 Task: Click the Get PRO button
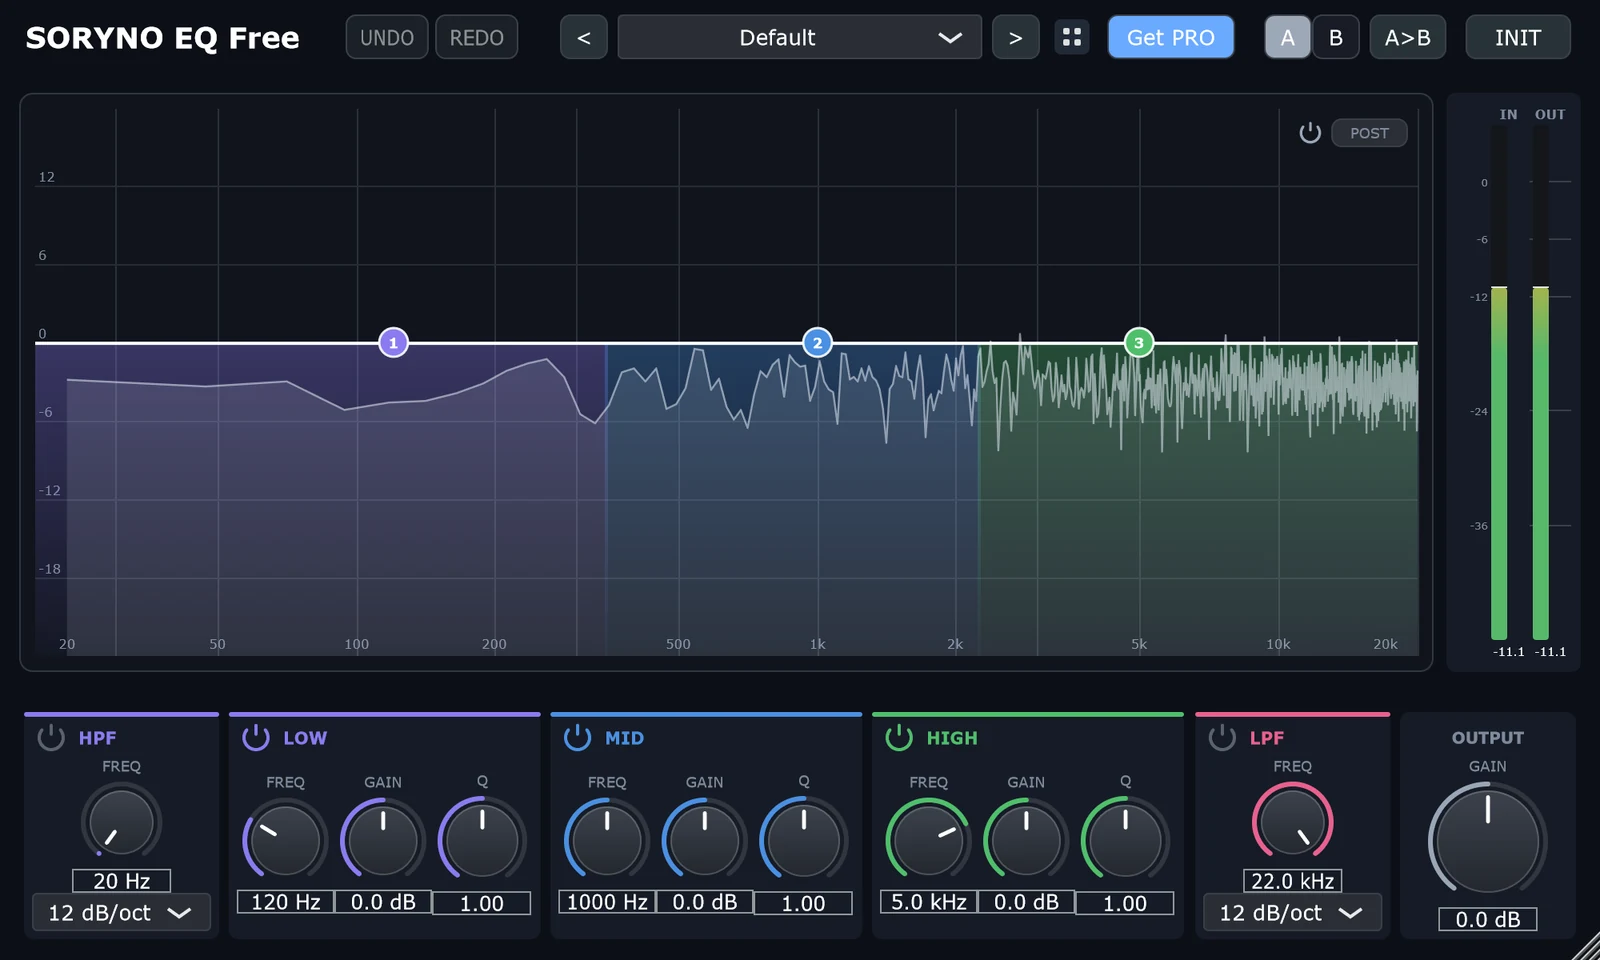(1171, 37)
